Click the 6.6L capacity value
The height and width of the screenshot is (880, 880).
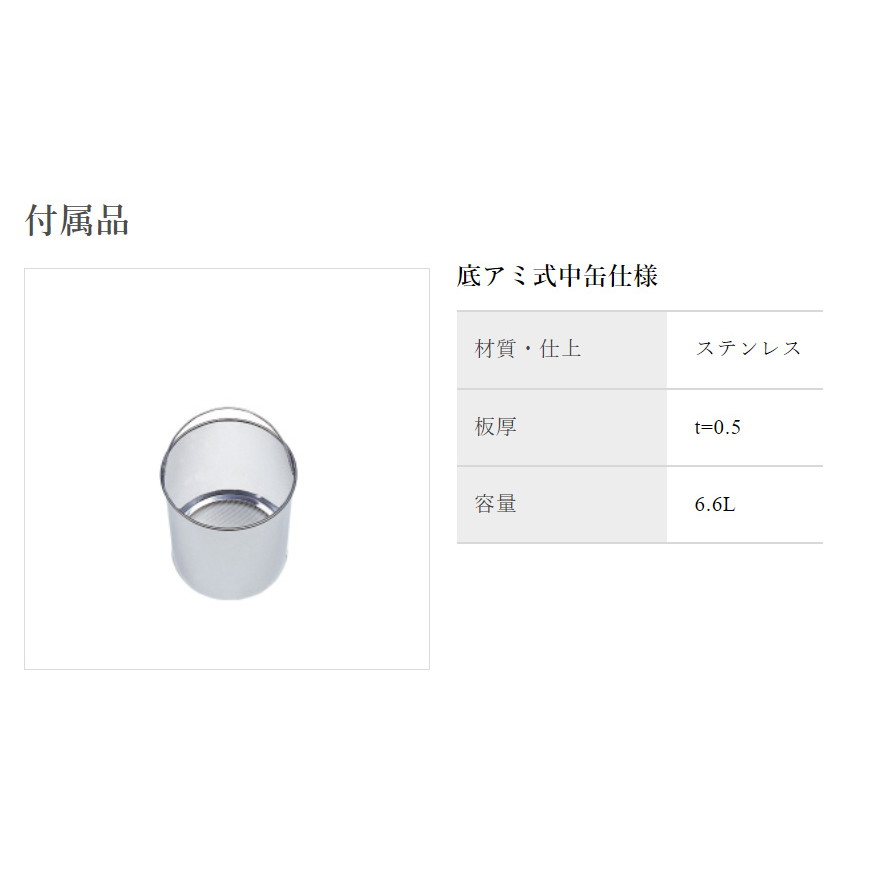click(x=714, y=505)
